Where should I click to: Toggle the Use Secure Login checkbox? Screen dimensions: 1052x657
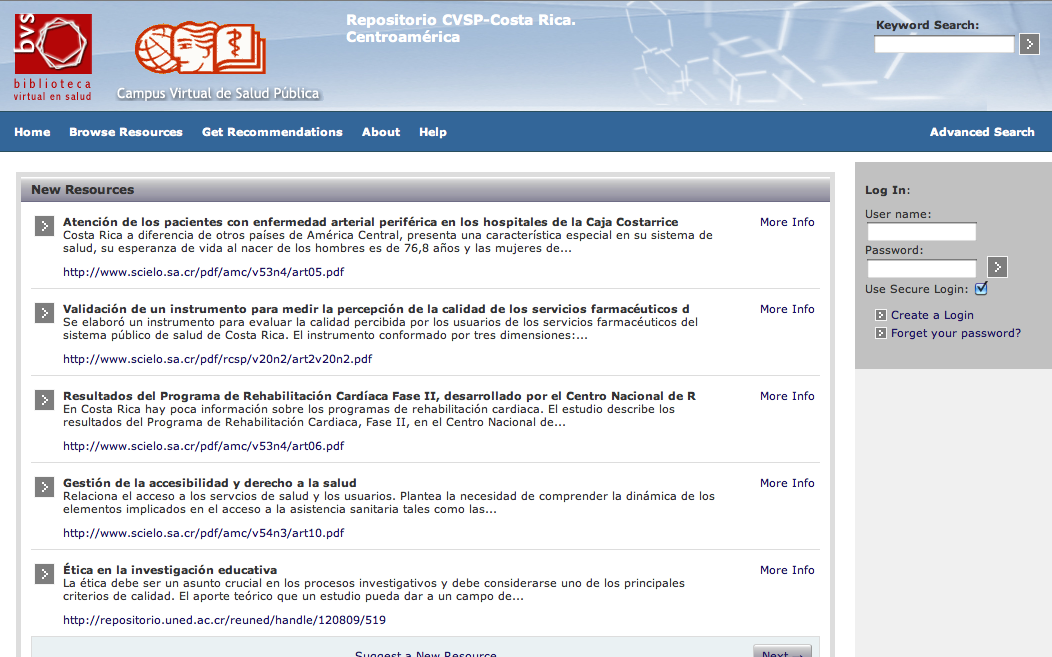coord(981,289)
